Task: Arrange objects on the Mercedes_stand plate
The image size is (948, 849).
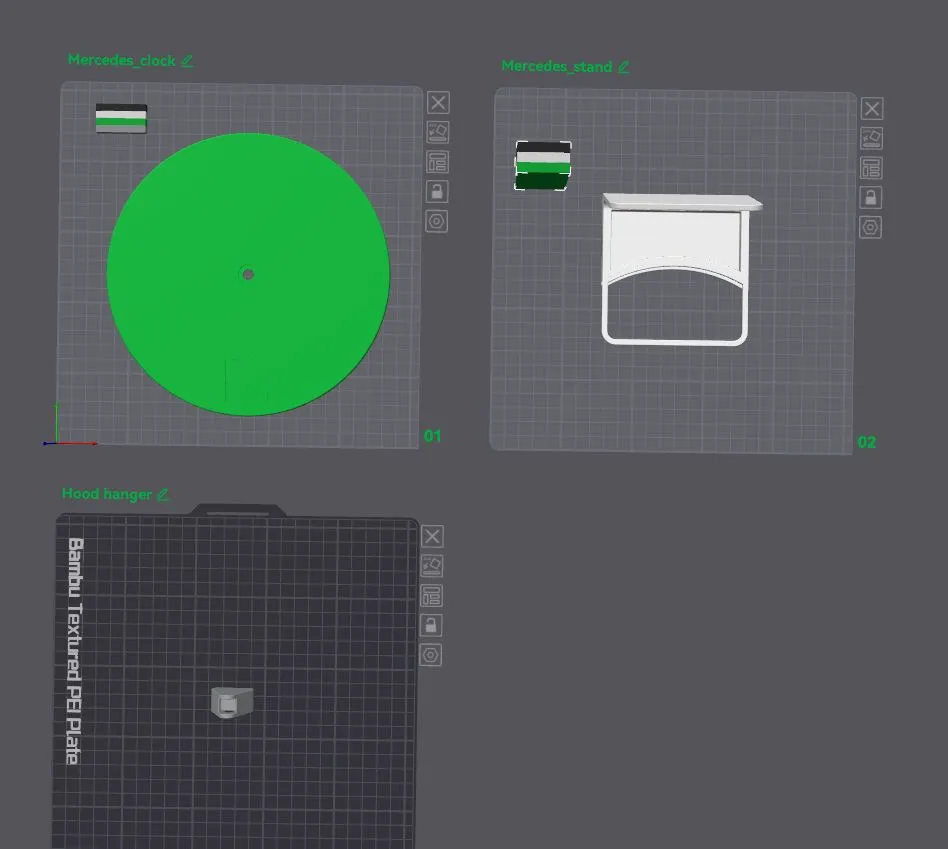Action: [871, 168]
